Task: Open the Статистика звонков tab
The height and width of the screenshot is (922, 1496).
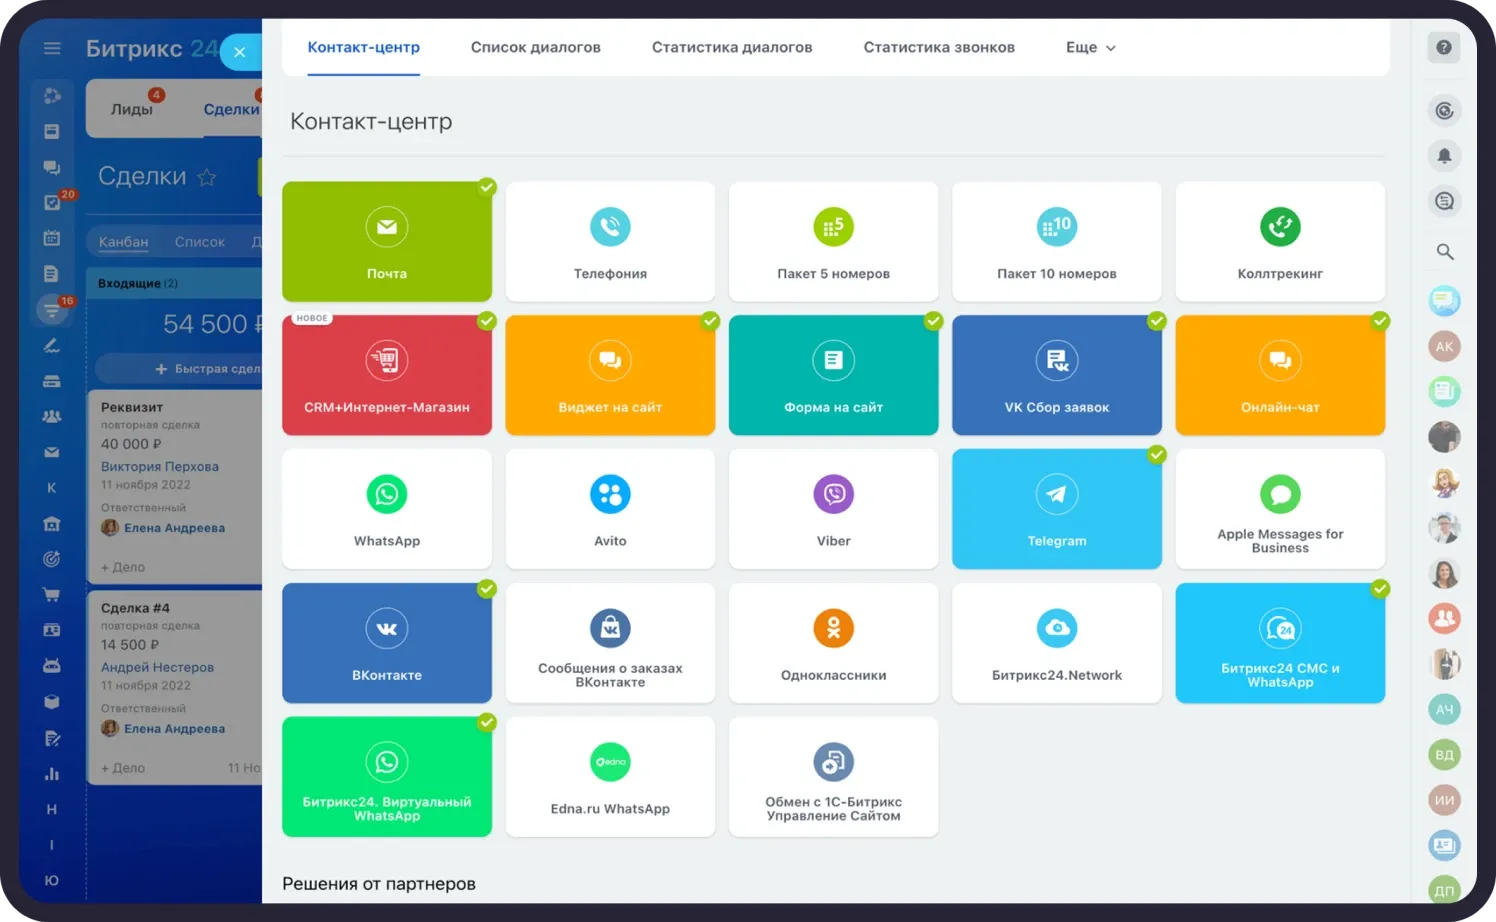Action: (939, 47)
